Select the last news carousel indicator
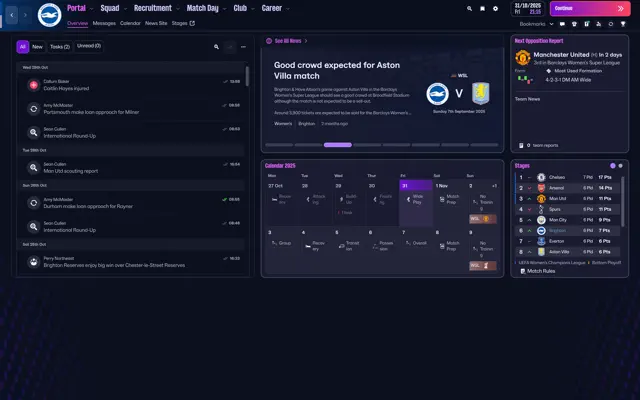The image size is (640, 400). pyautogui.click(x=484, y=145)
